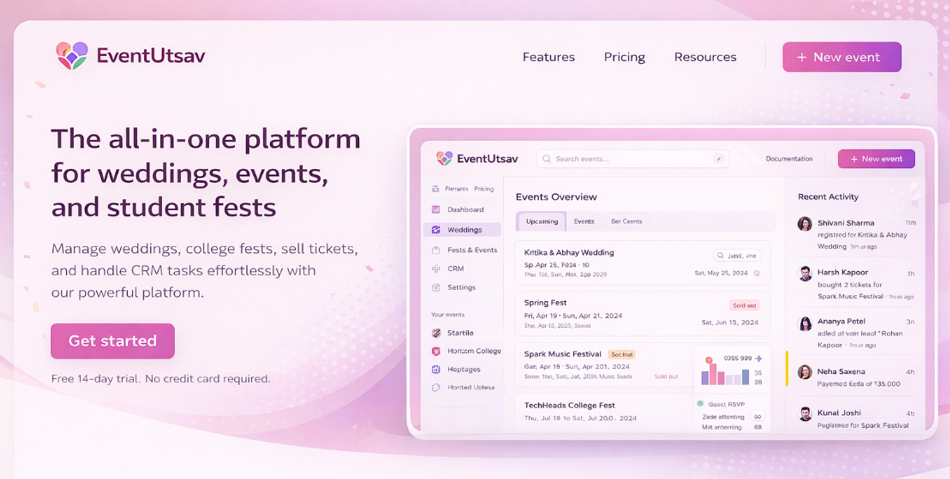
Task: Open the Spring Fest event card
Action: [642, 314]
